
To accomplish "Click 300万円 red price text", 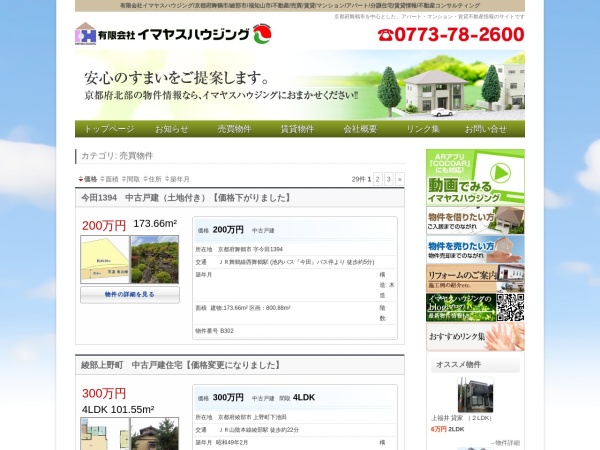I will [x=104, y=393].
